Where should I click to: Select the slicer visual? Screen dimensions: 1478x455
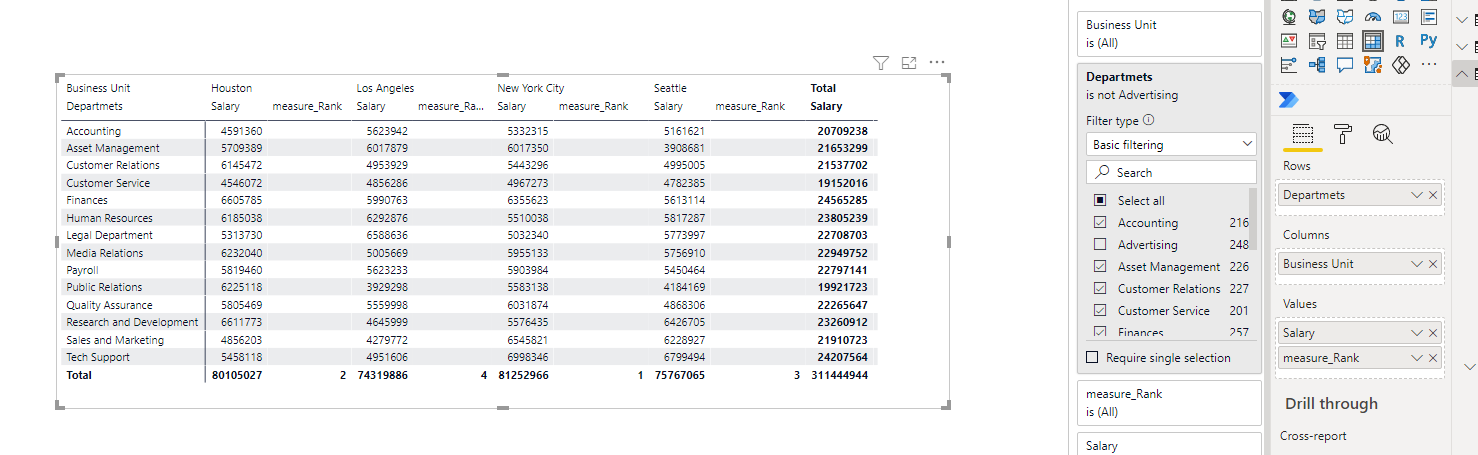point(1317,41)
